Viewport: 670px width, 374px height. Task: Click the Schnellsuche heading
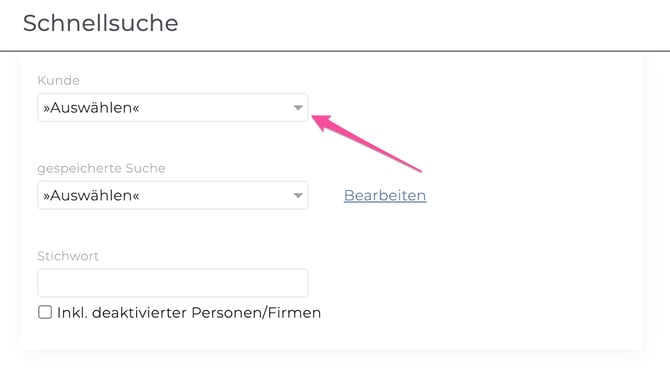click(100, 23)
